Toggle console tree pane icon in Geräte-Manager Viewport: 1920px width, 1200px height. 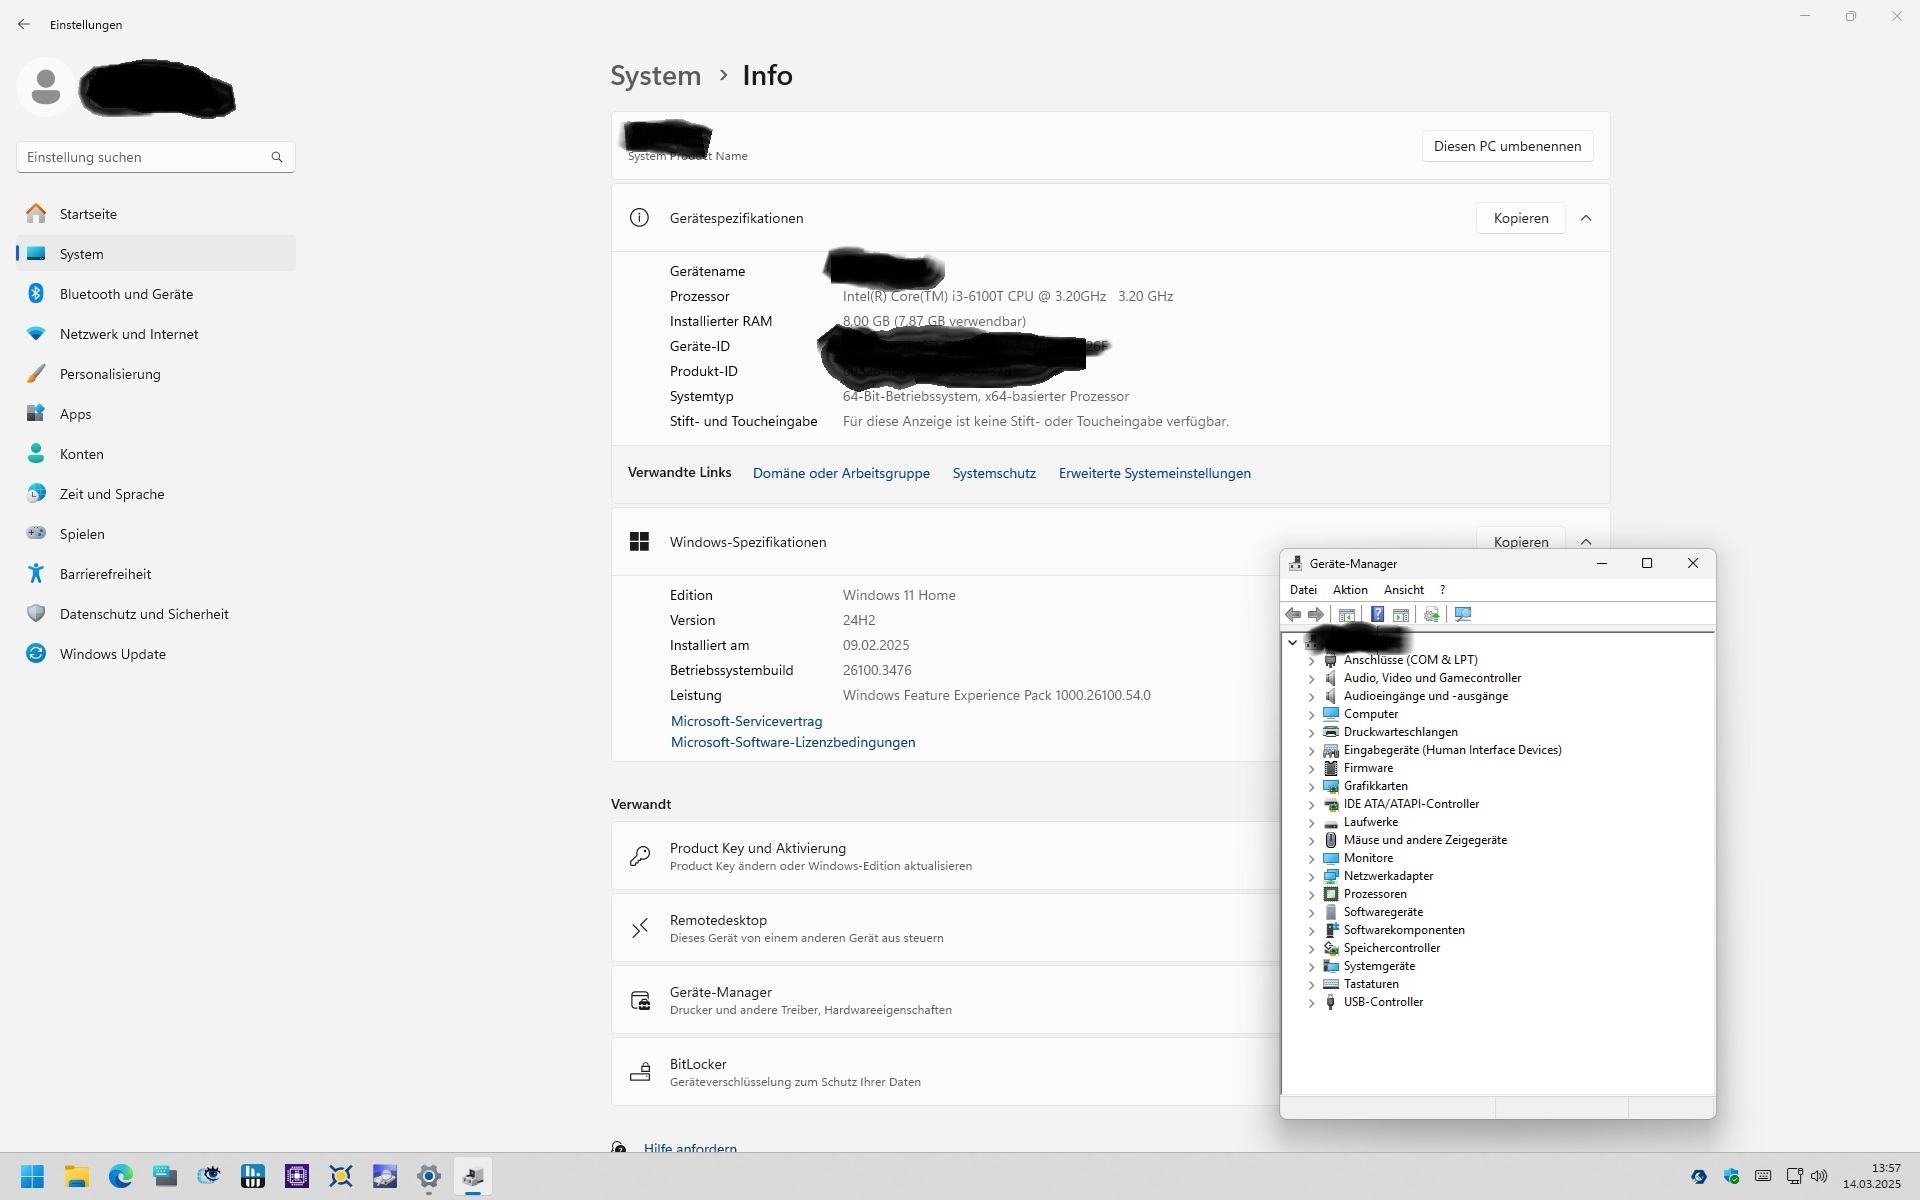click(x=1347, y=615)
